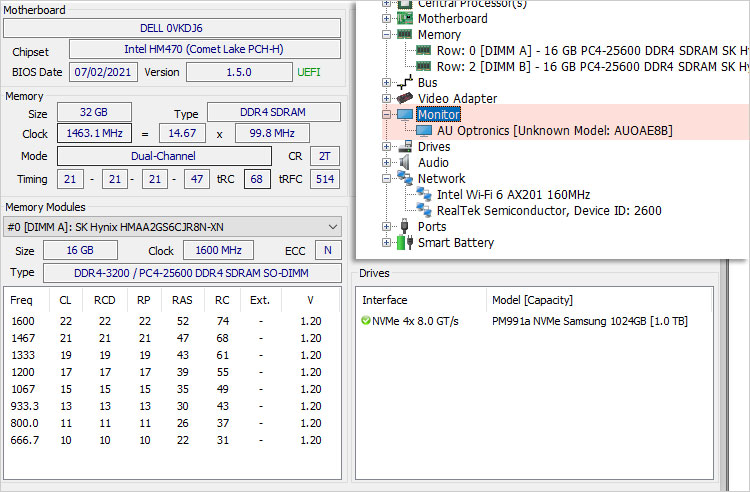Select Intel Wi-Fi 6 AX201 network adapter
750x492 pixels.
(x=513, y=194)
